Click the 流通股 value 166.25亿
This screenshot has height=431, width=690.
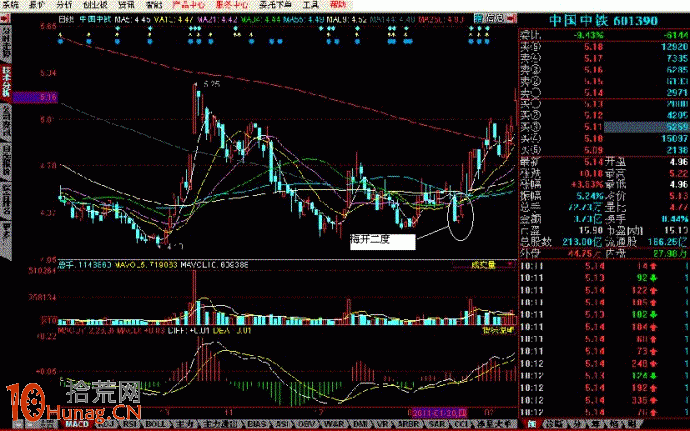pos(668,242)
